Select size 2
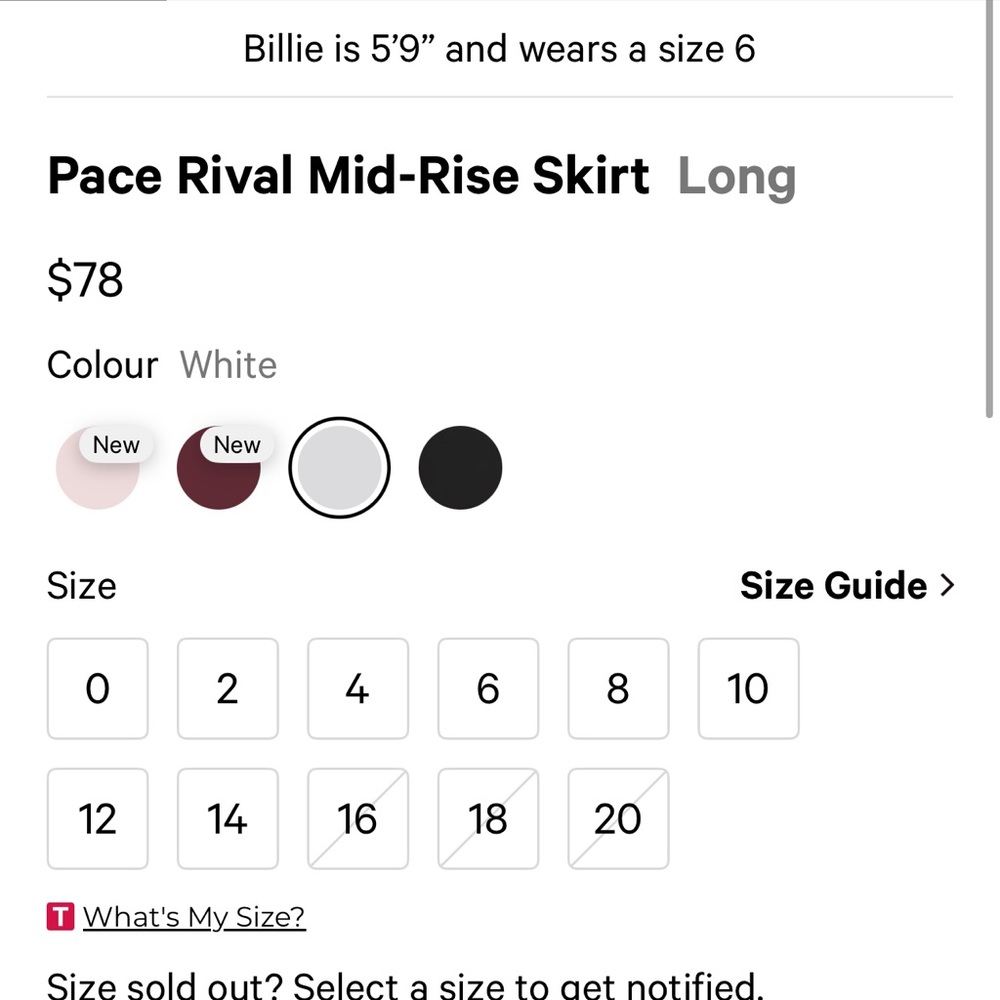Viewport: 1000px width, 1000px height. click(227, 689)
